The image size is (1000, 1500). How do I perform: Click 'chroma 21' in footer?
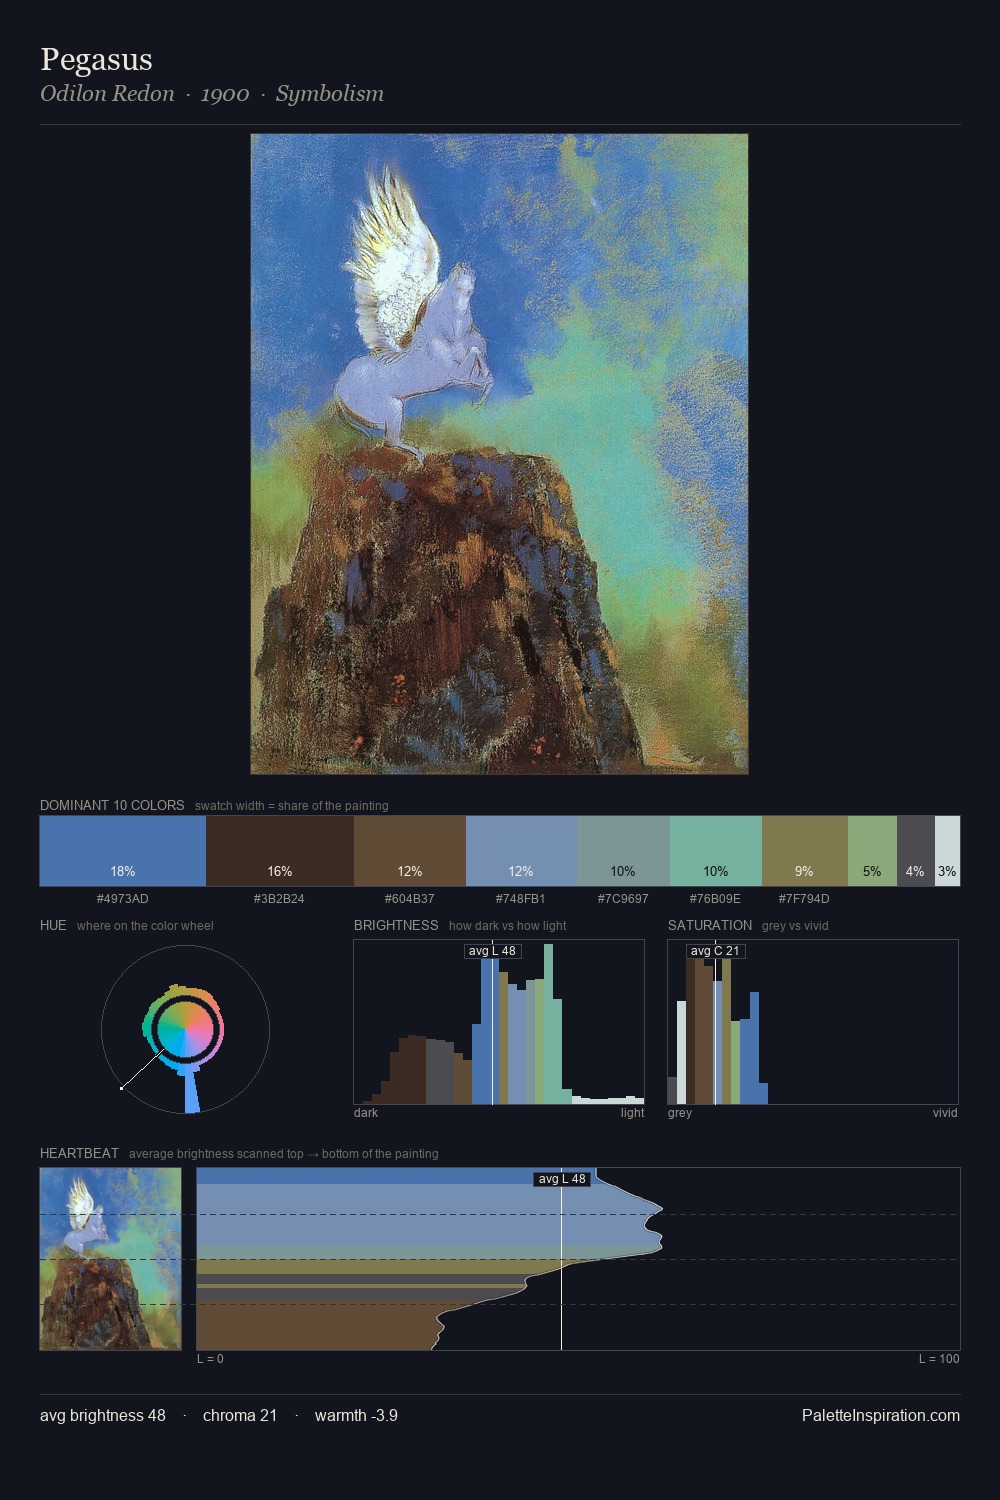pos(240,1415)
